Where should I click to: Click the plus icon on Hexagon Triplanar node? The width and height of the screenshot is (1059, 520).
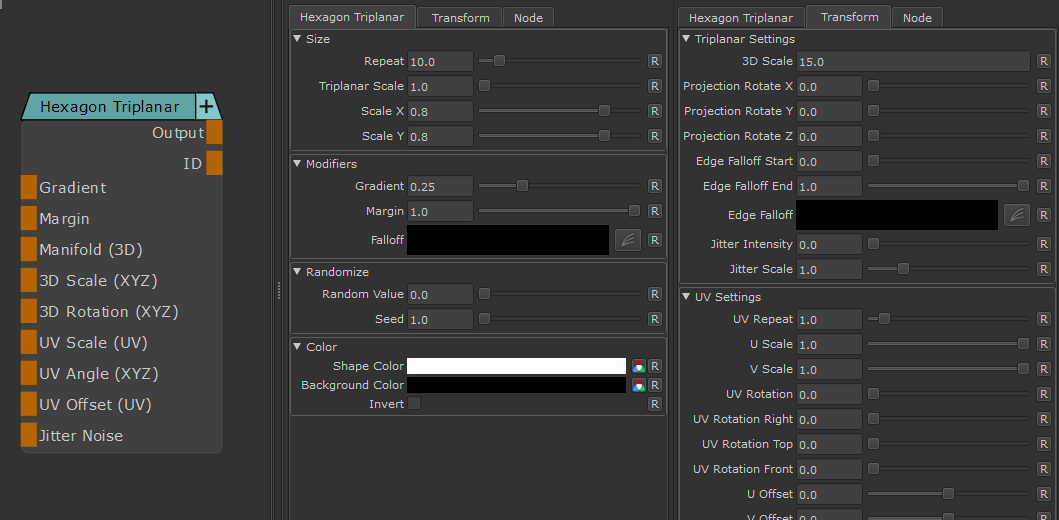(x=206, y=106)
